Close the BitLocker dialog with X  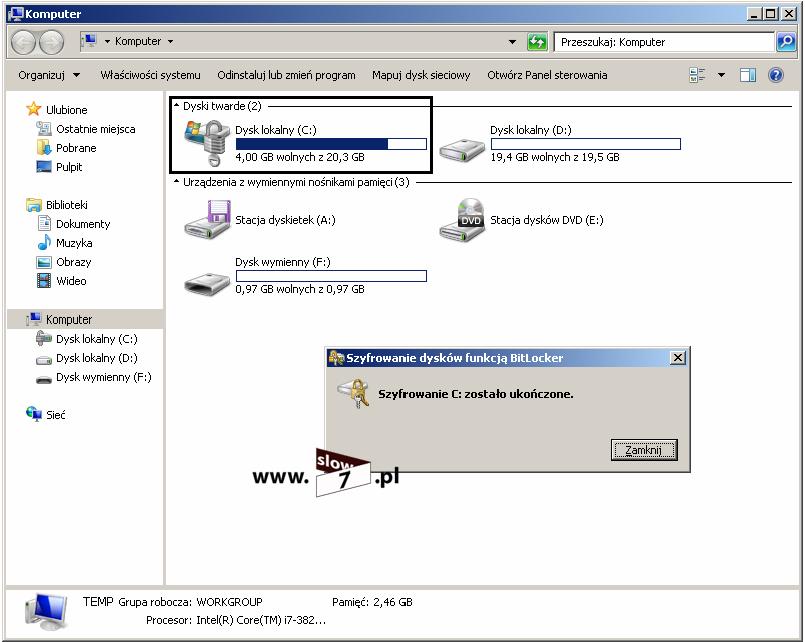coord(678,358)
